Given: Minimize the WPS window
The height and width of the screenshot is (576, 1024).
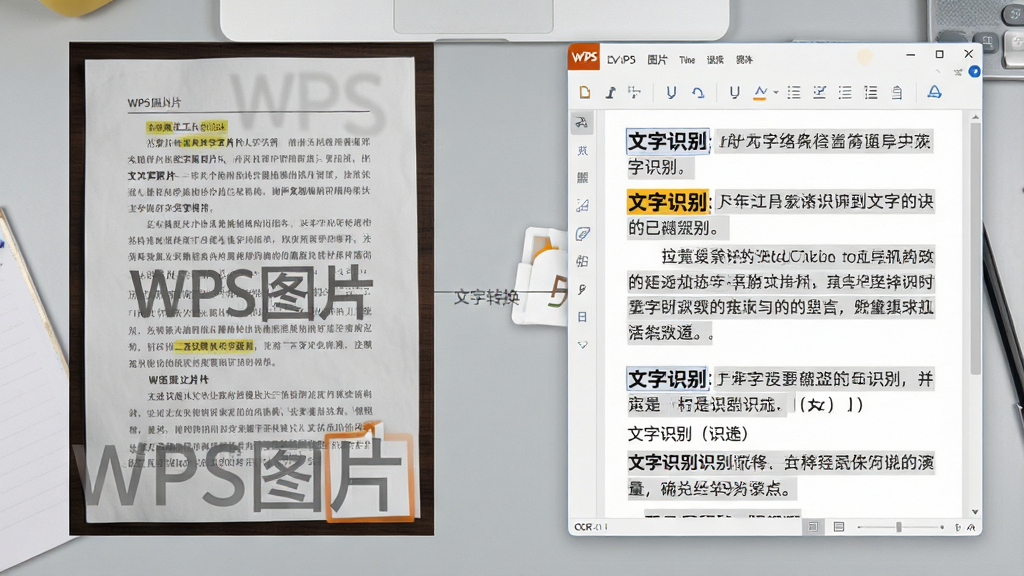Looking at the screenshot, I should pyautogui.click(x=910, y=55).
